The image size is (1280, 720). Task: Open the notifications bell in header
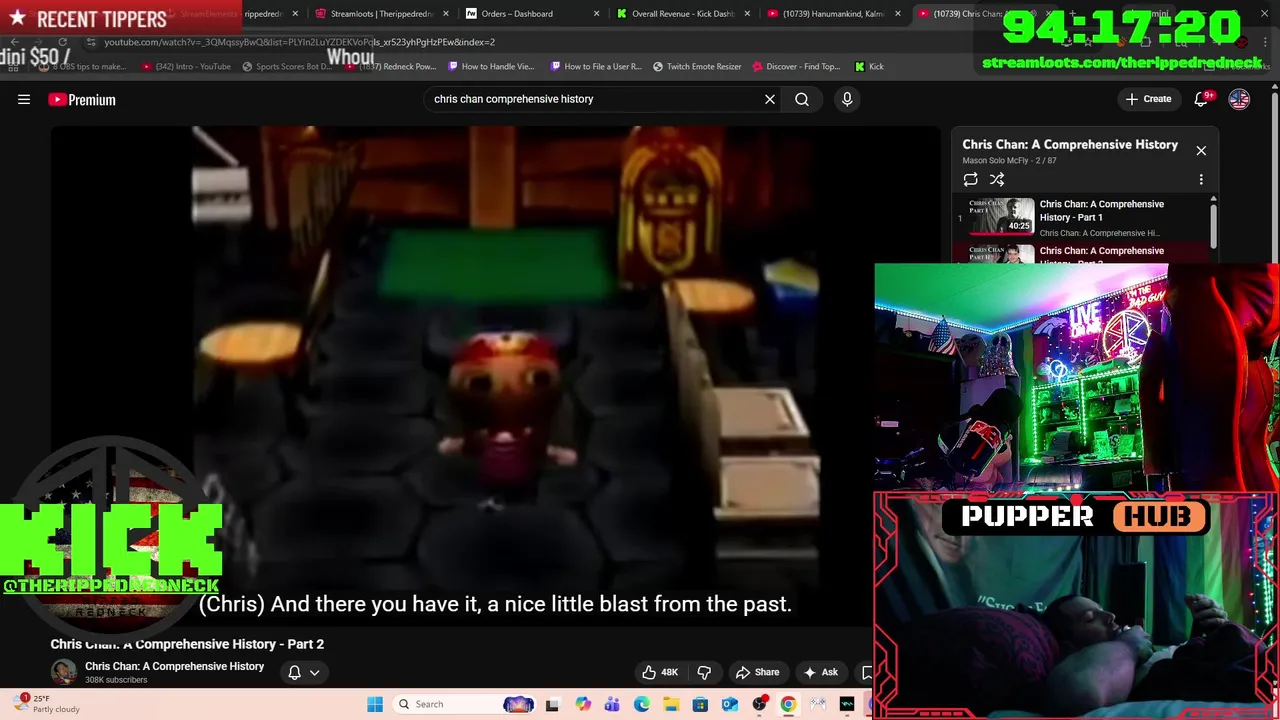(1202, 99)
